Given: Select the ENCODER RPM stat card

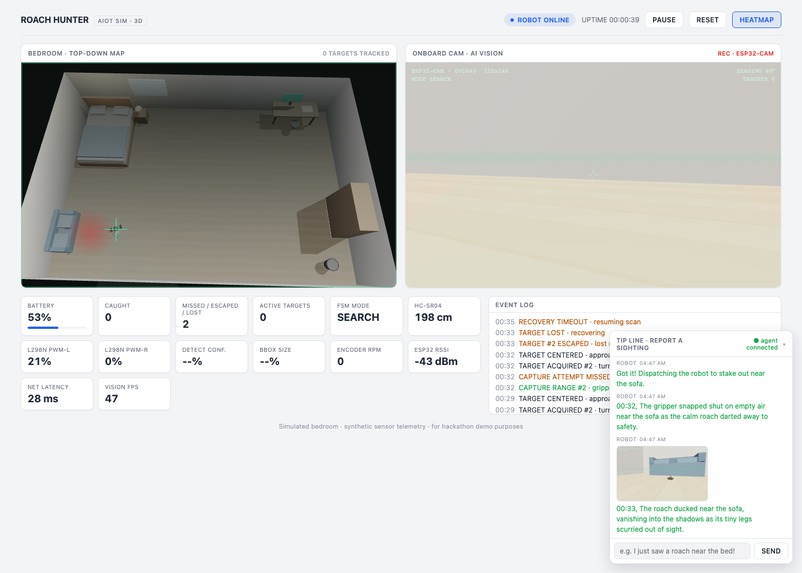Looking at the screenshot, I should (x=366, y=357).
